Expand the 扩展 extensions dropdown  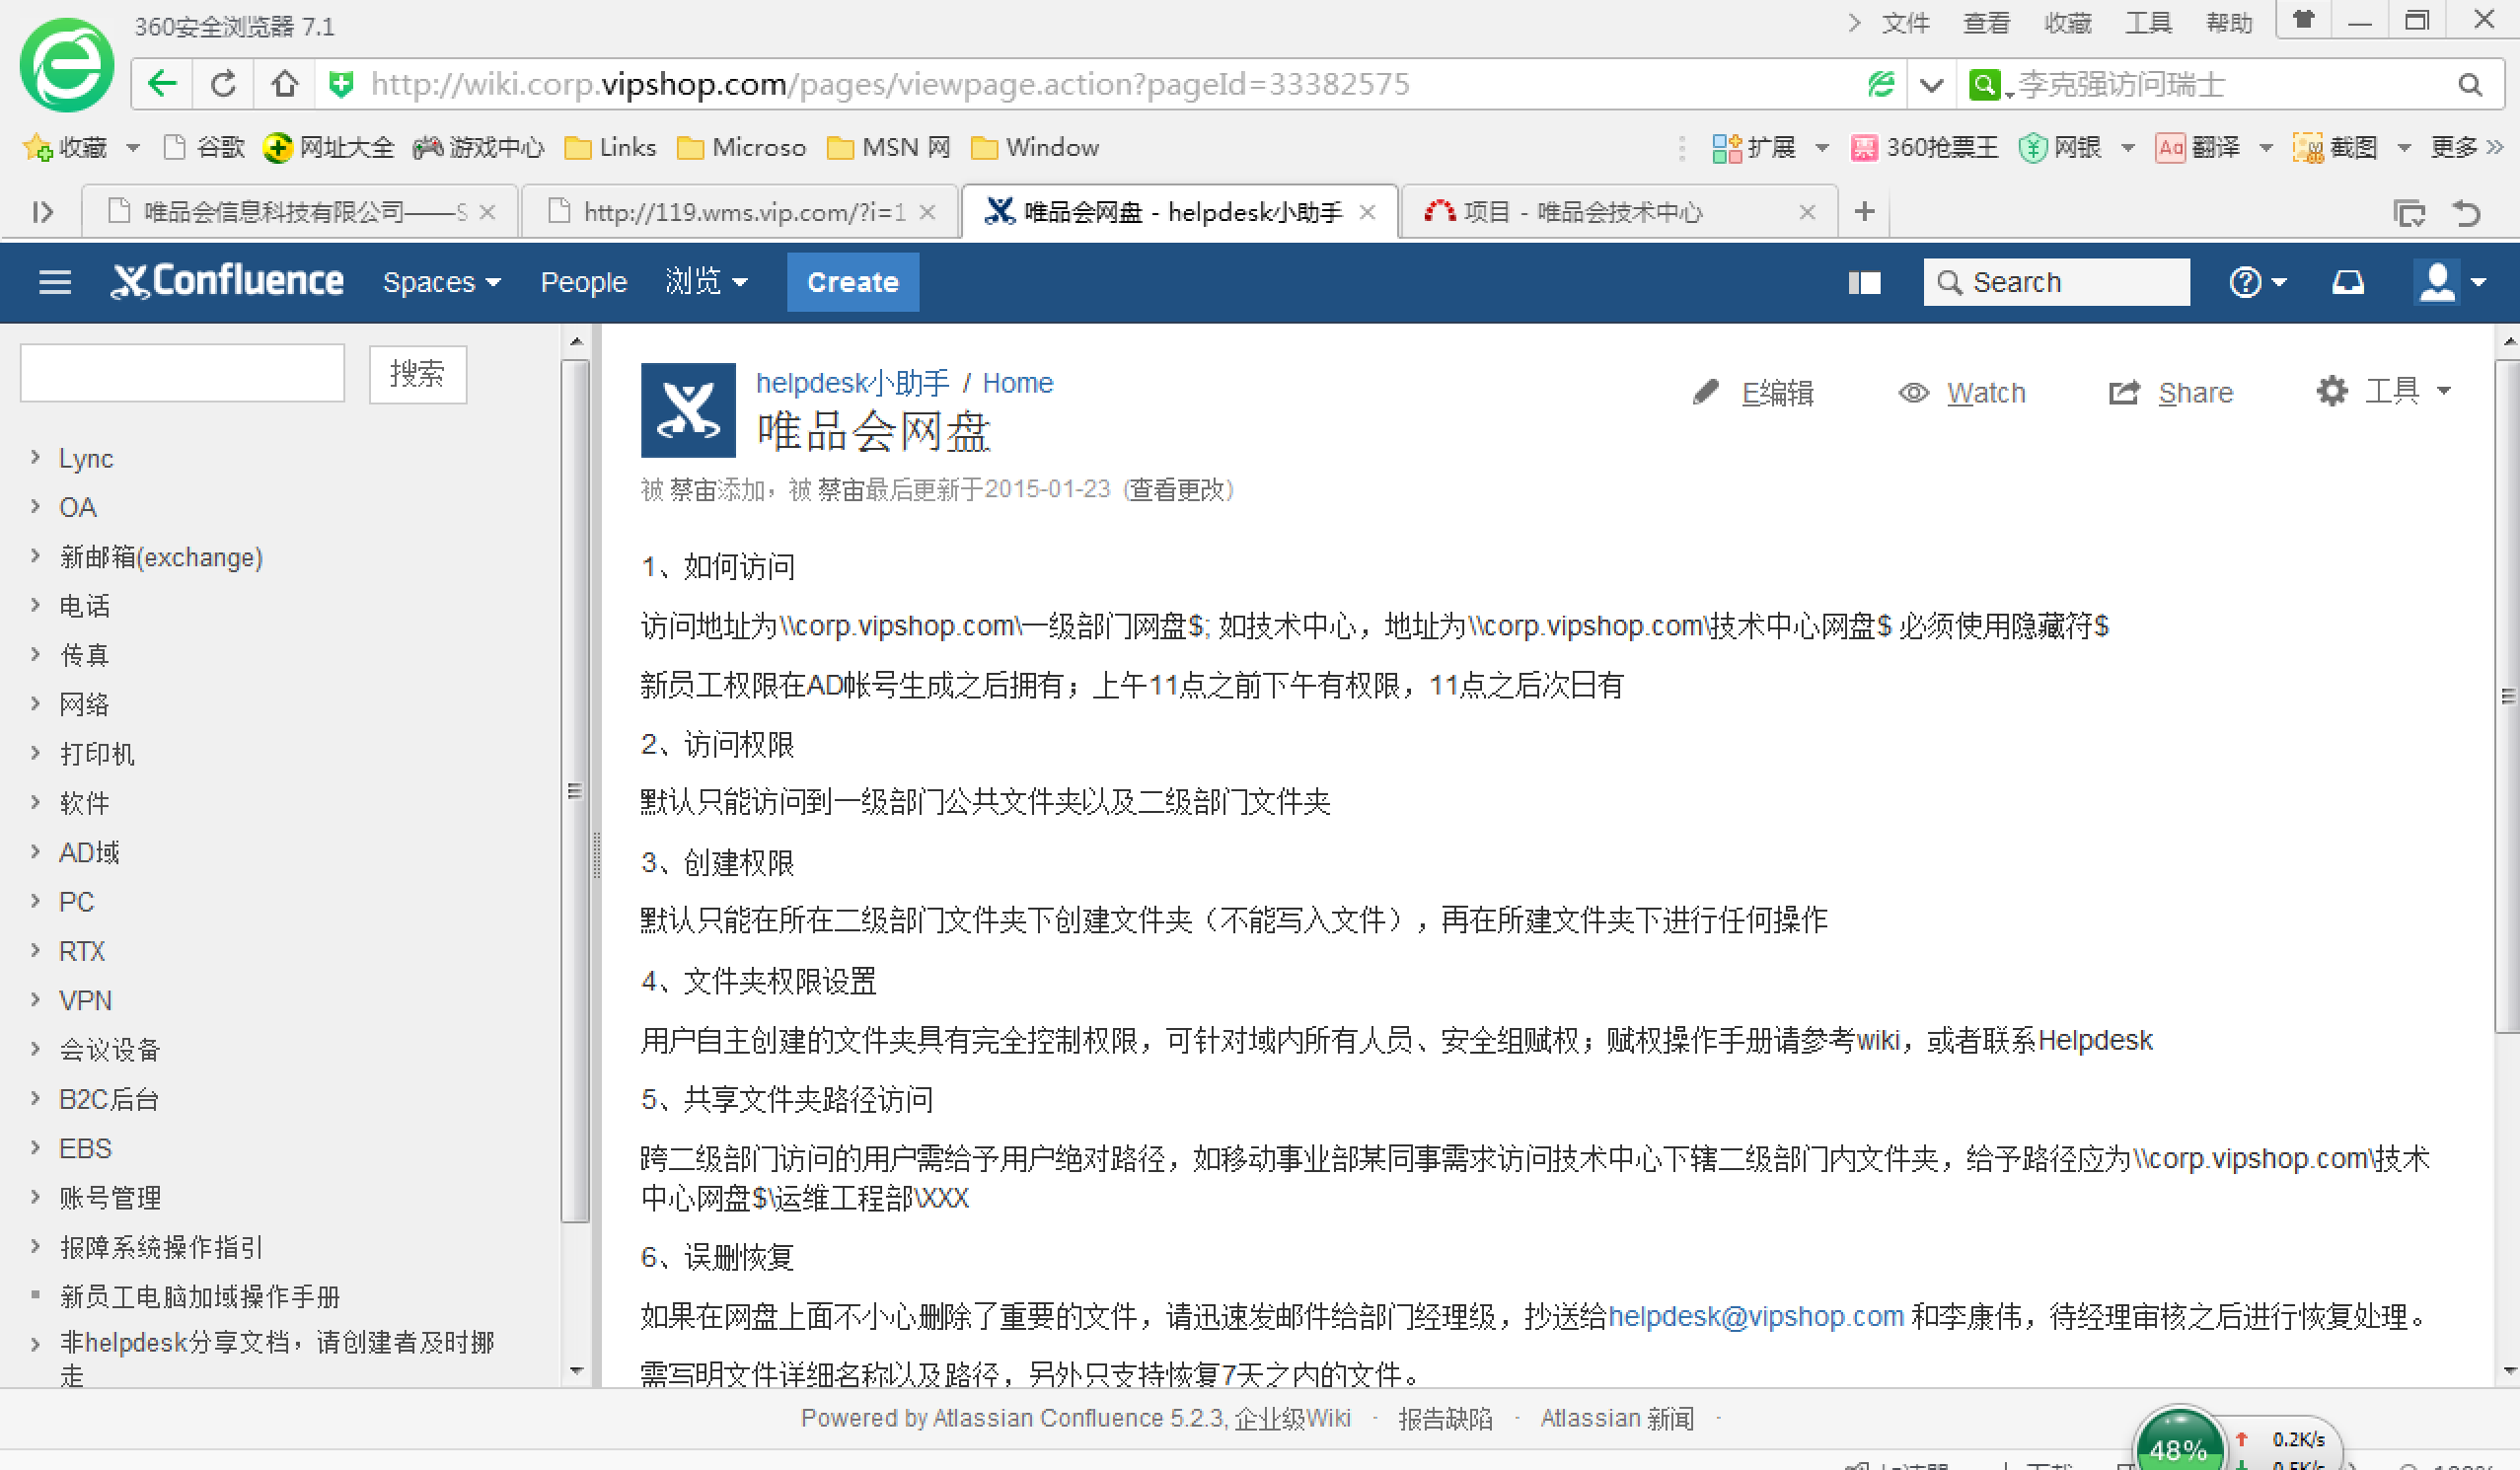pos(1822,148)
